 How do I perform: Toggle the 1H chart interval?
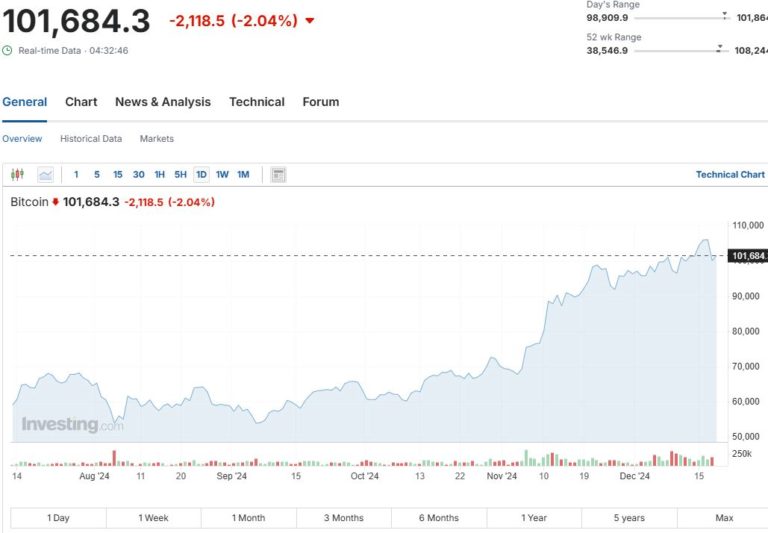coord(160,175)
